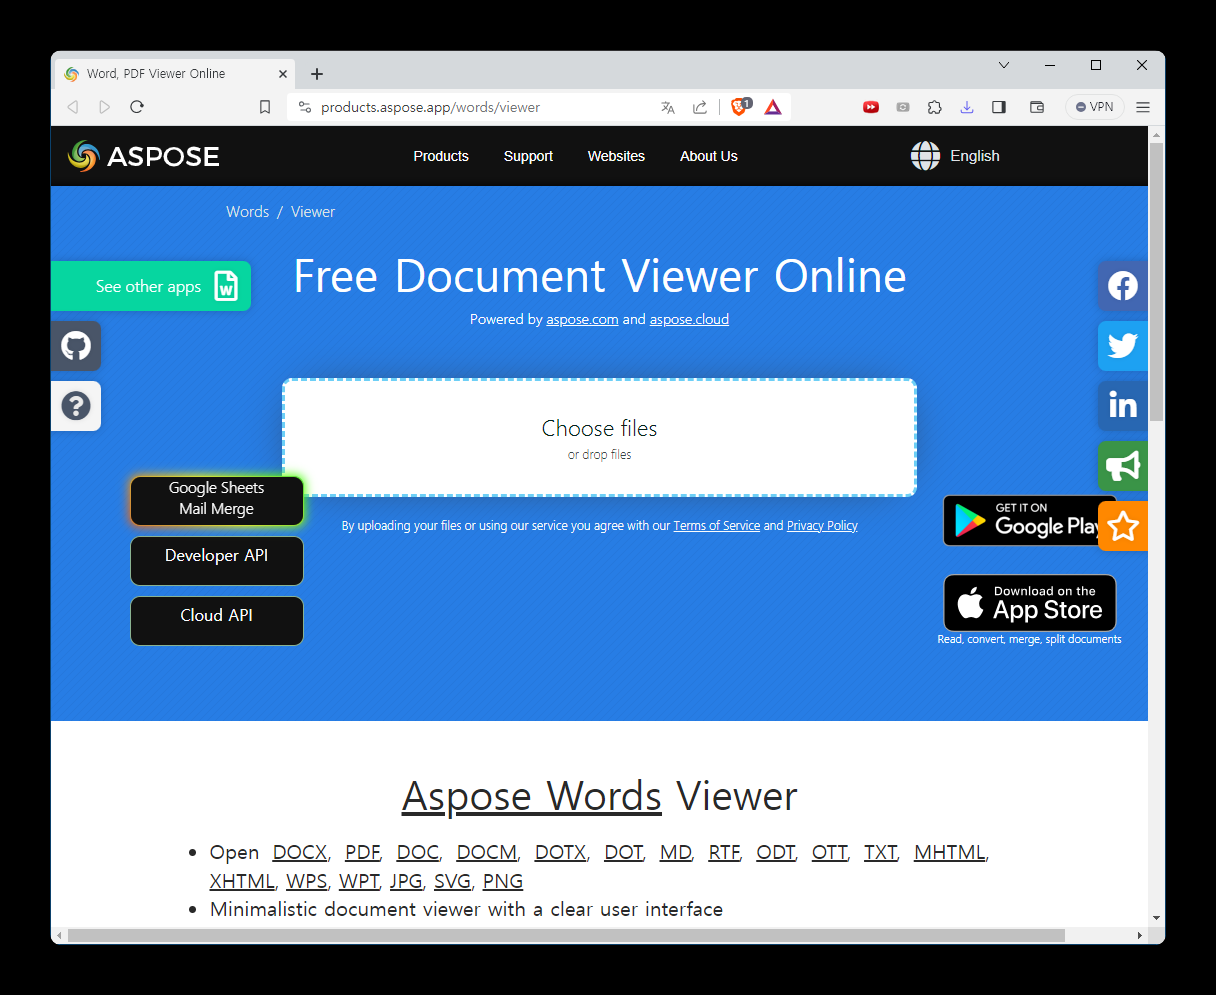Click the vertical scrollbar down arrow

pyautogui.click(x=1156, y=918)
